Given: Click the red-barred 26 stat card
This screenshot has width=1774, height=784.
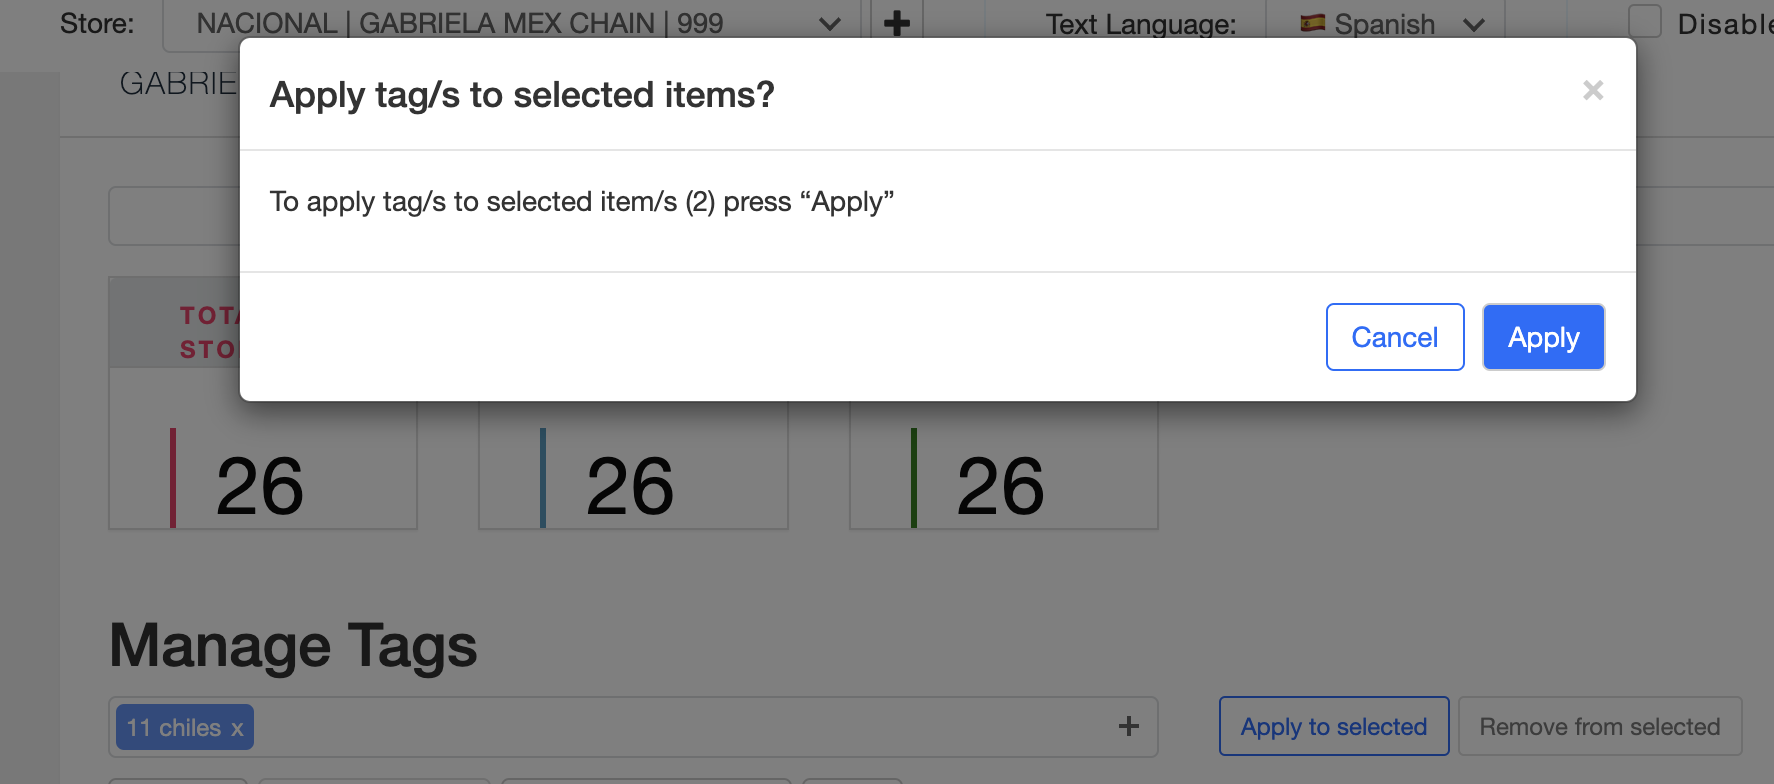Looking at the screenshot, I should 263,465.
